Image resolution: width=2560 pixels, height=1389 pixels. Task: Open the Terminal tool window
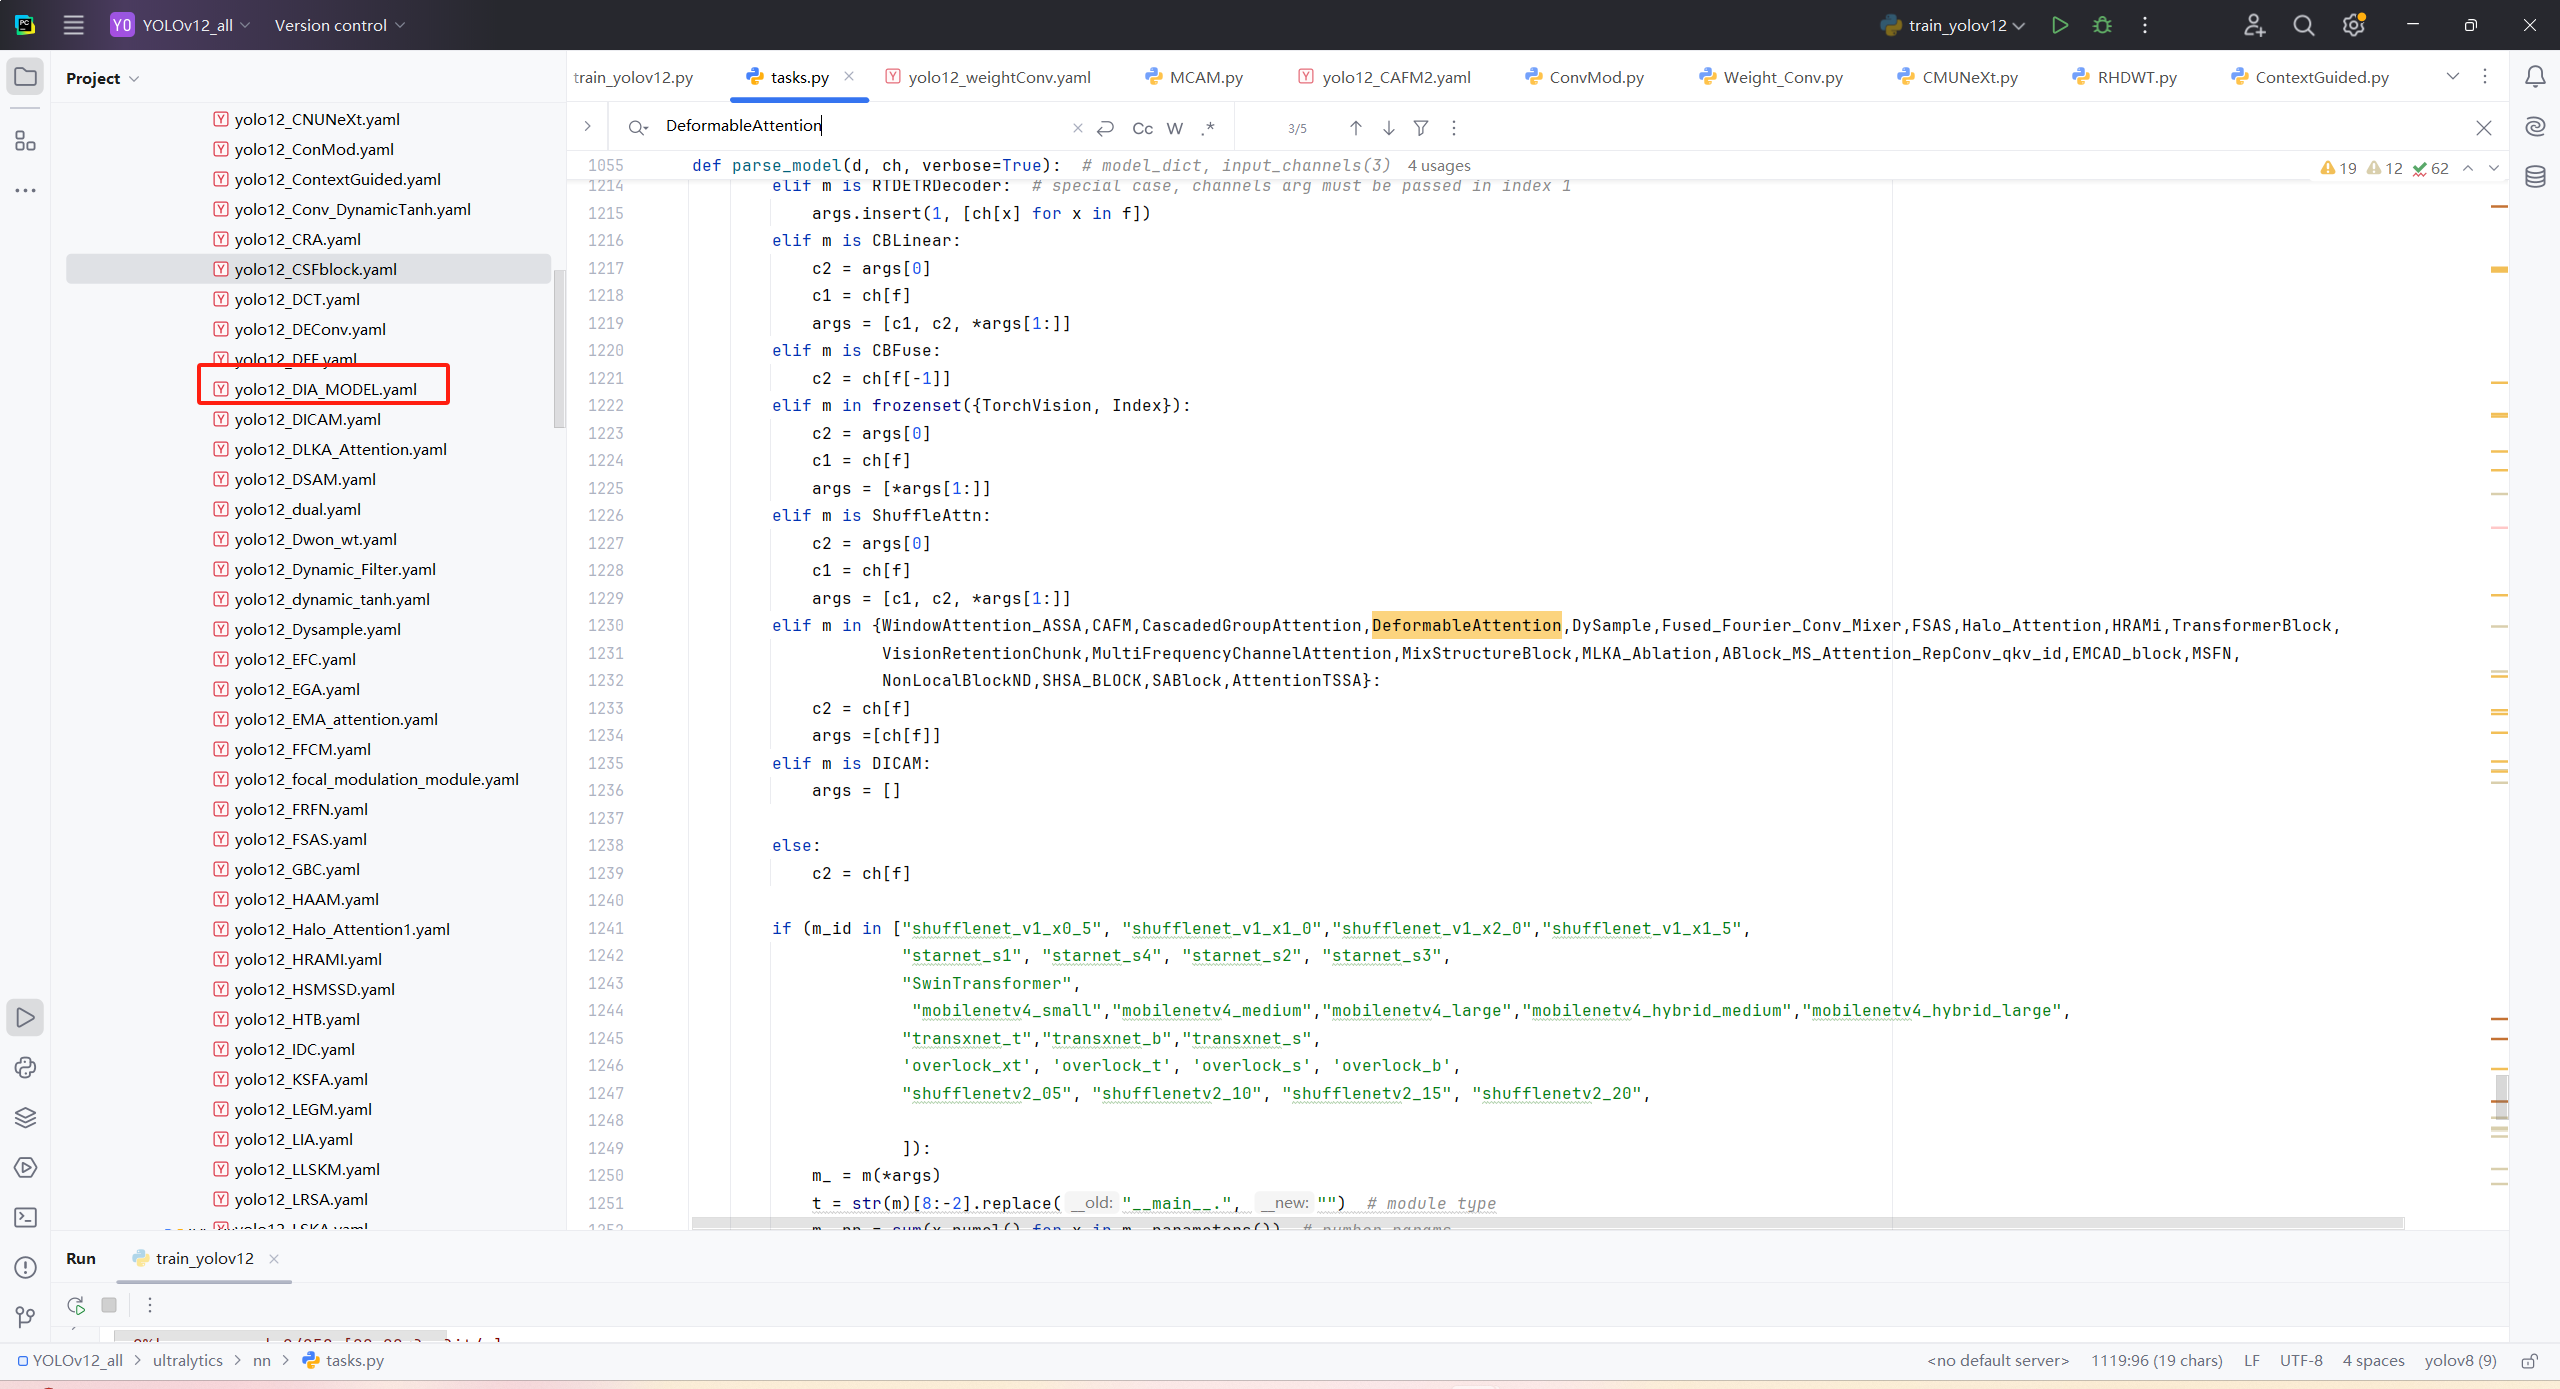(x=26, y=1217)
